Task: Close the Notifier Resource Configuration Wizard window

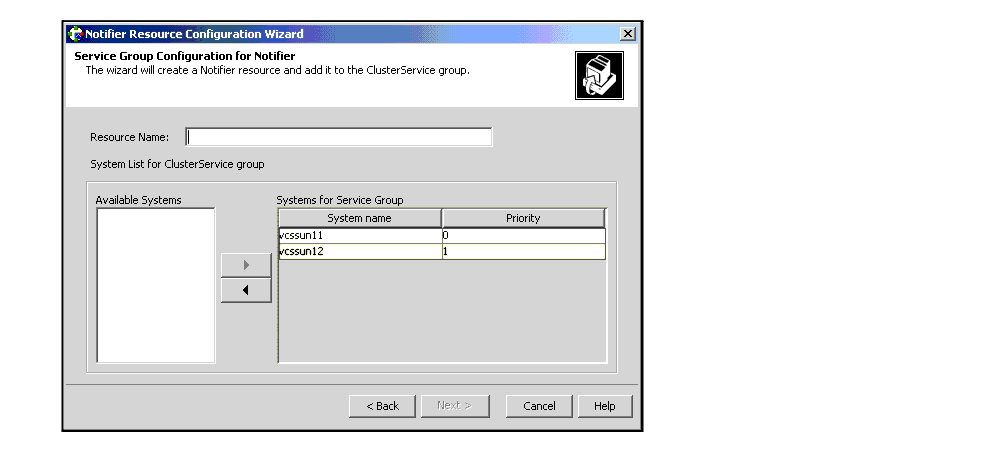Action: [x=627, y=34]
